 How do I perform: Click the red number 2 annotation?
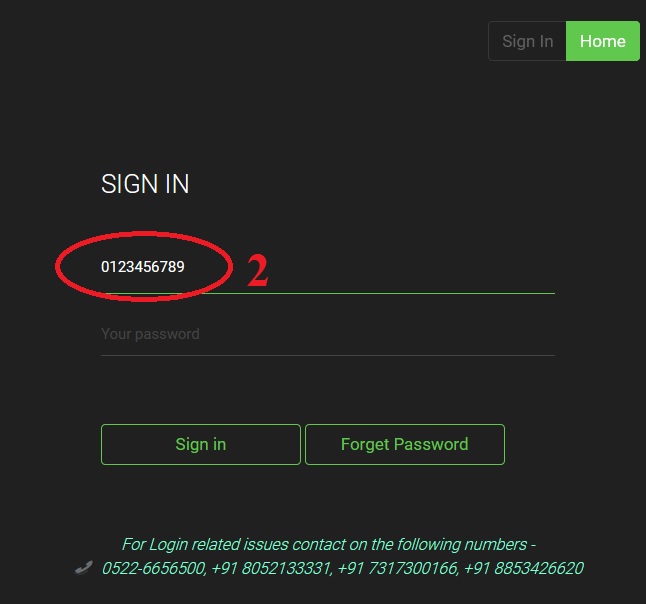257,271
